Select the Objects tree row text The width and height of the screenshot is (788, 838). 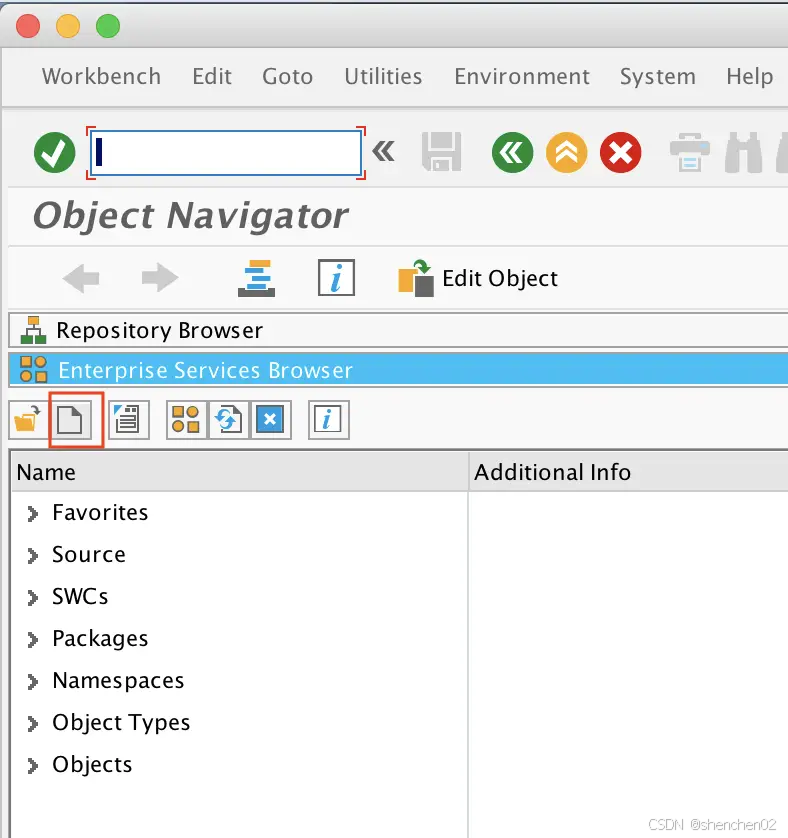92,765
